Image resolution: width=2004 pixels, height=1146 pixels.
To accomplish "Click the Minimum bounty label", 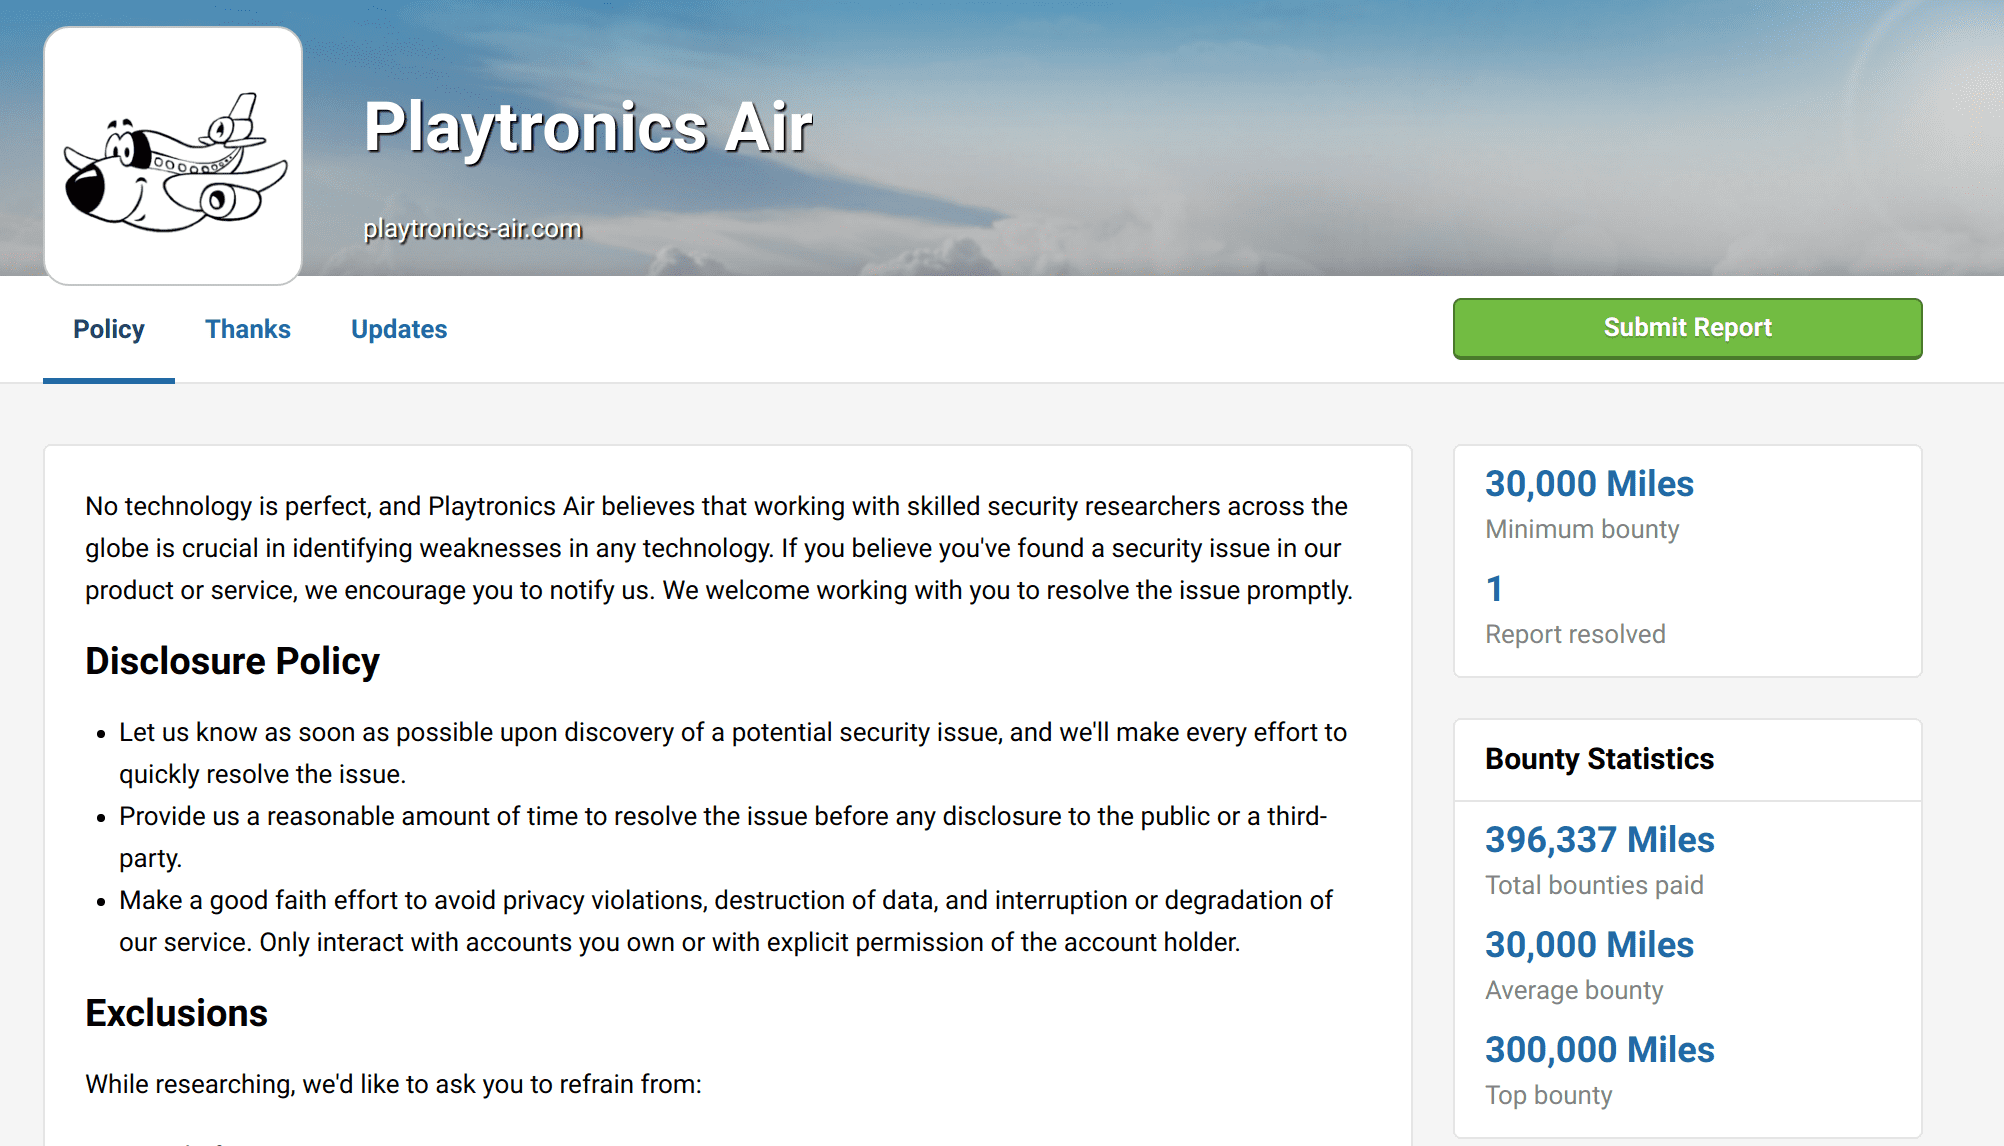I will click(1582, 529).
